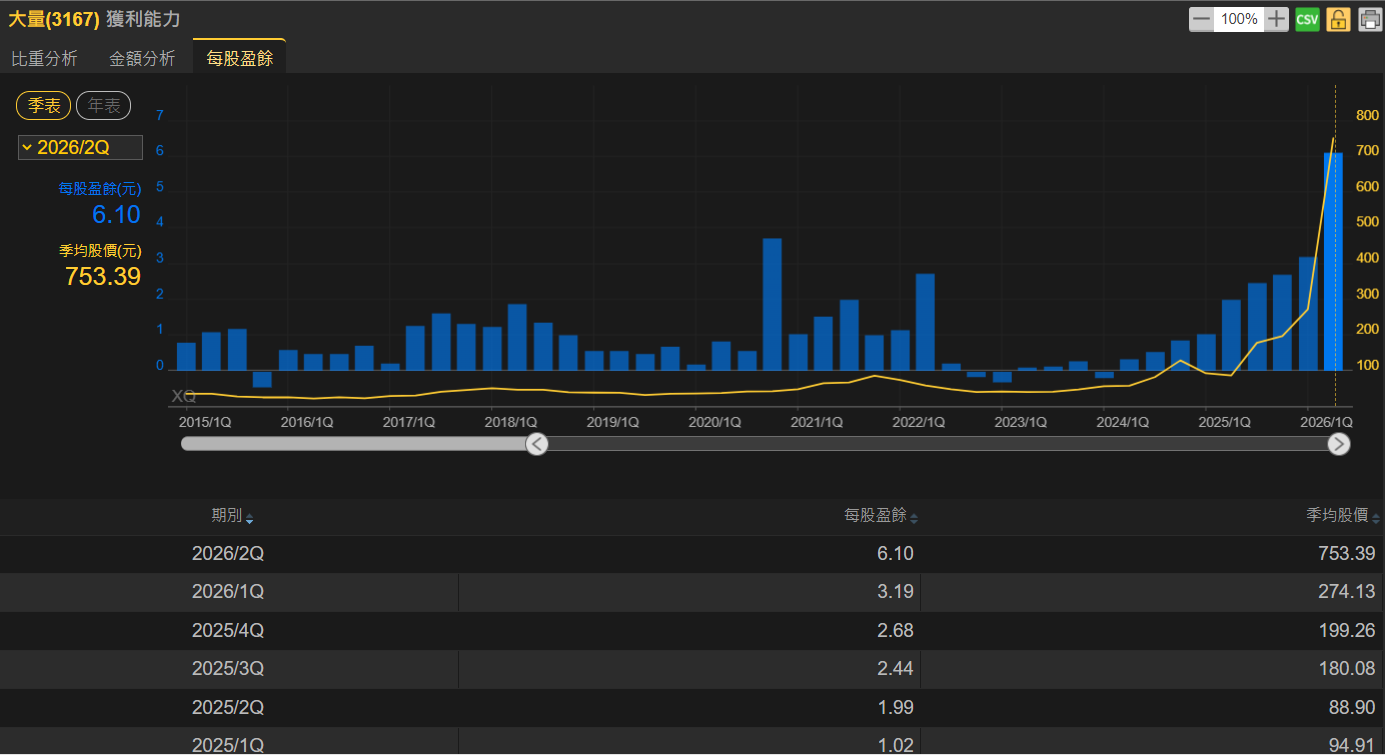
Task: Toggle the orange lock icon
Action: coord(1338,19)
